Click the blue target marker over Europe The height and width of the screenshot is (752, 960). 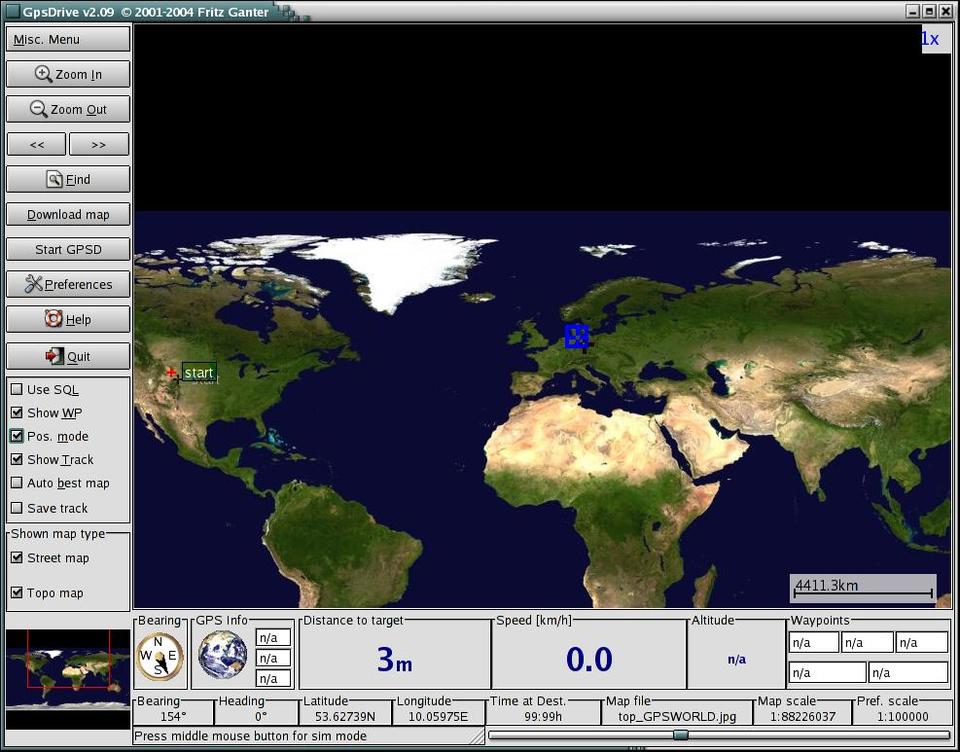click(576, 336)
